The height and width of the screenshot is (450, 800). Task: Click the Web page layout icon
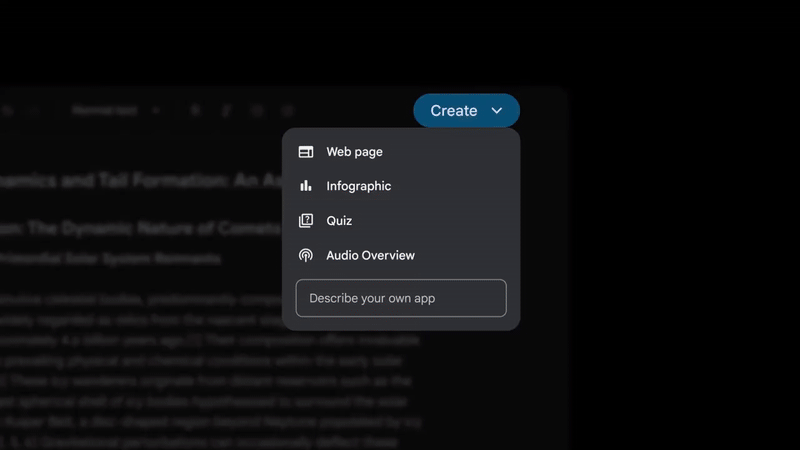(x=306, y=152)
